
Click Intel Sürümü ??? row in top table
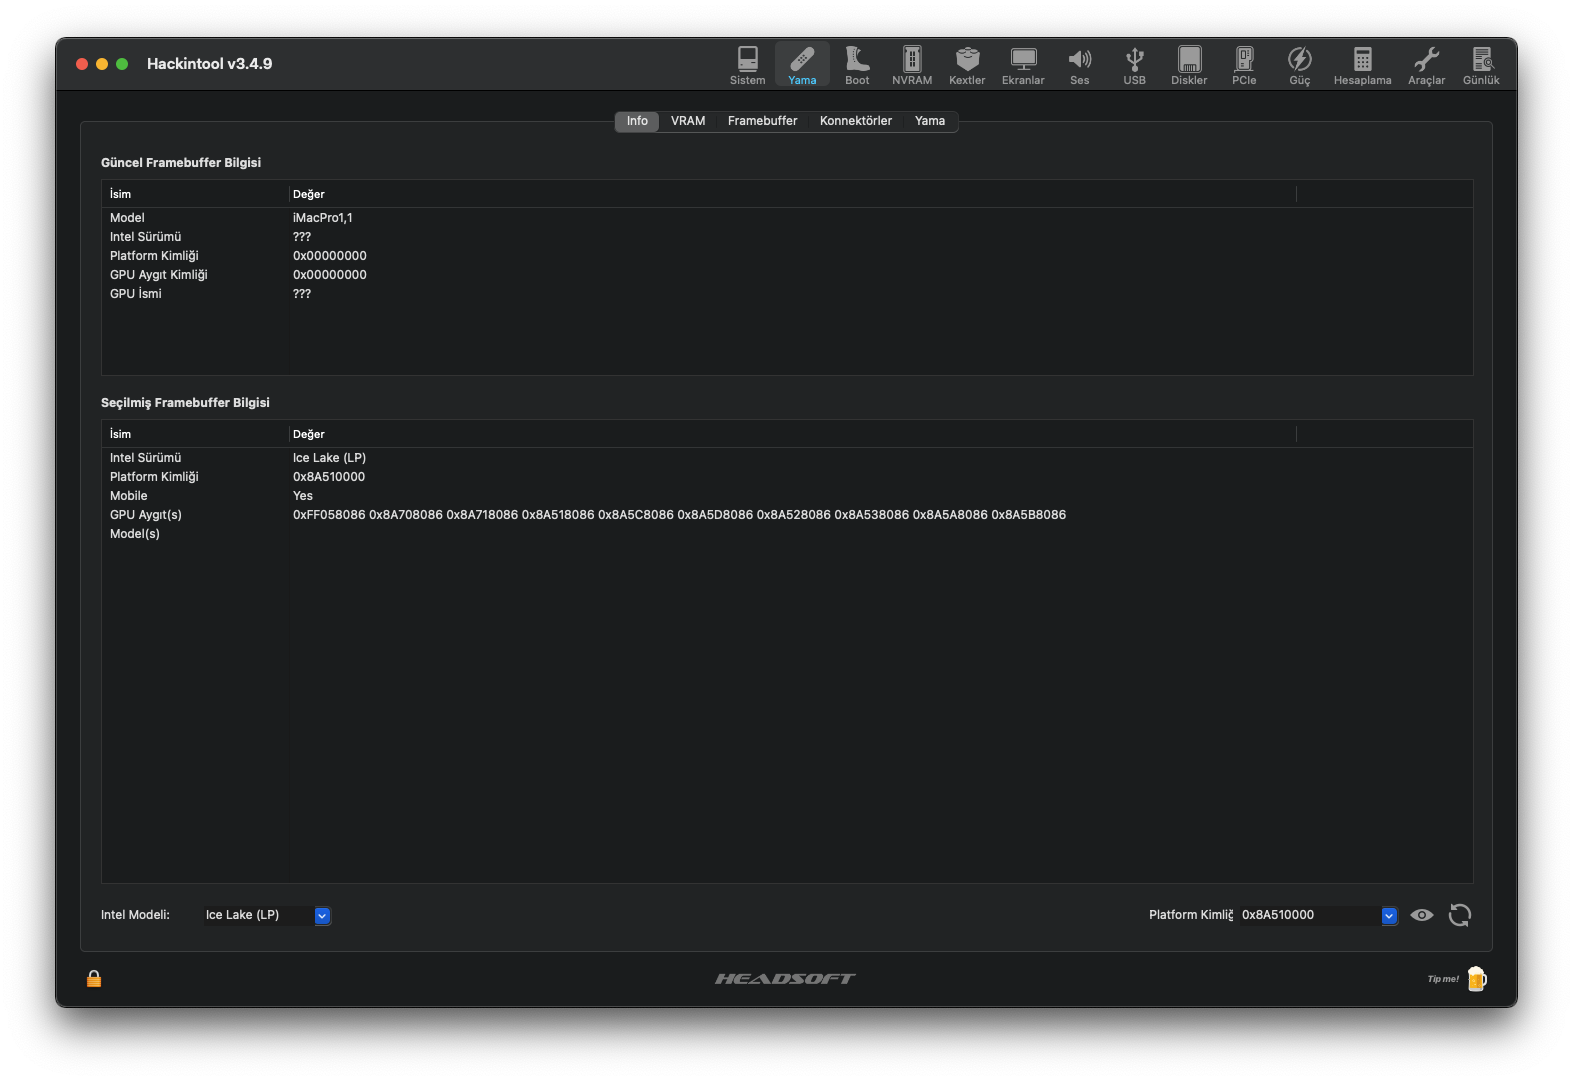(787, 237)
